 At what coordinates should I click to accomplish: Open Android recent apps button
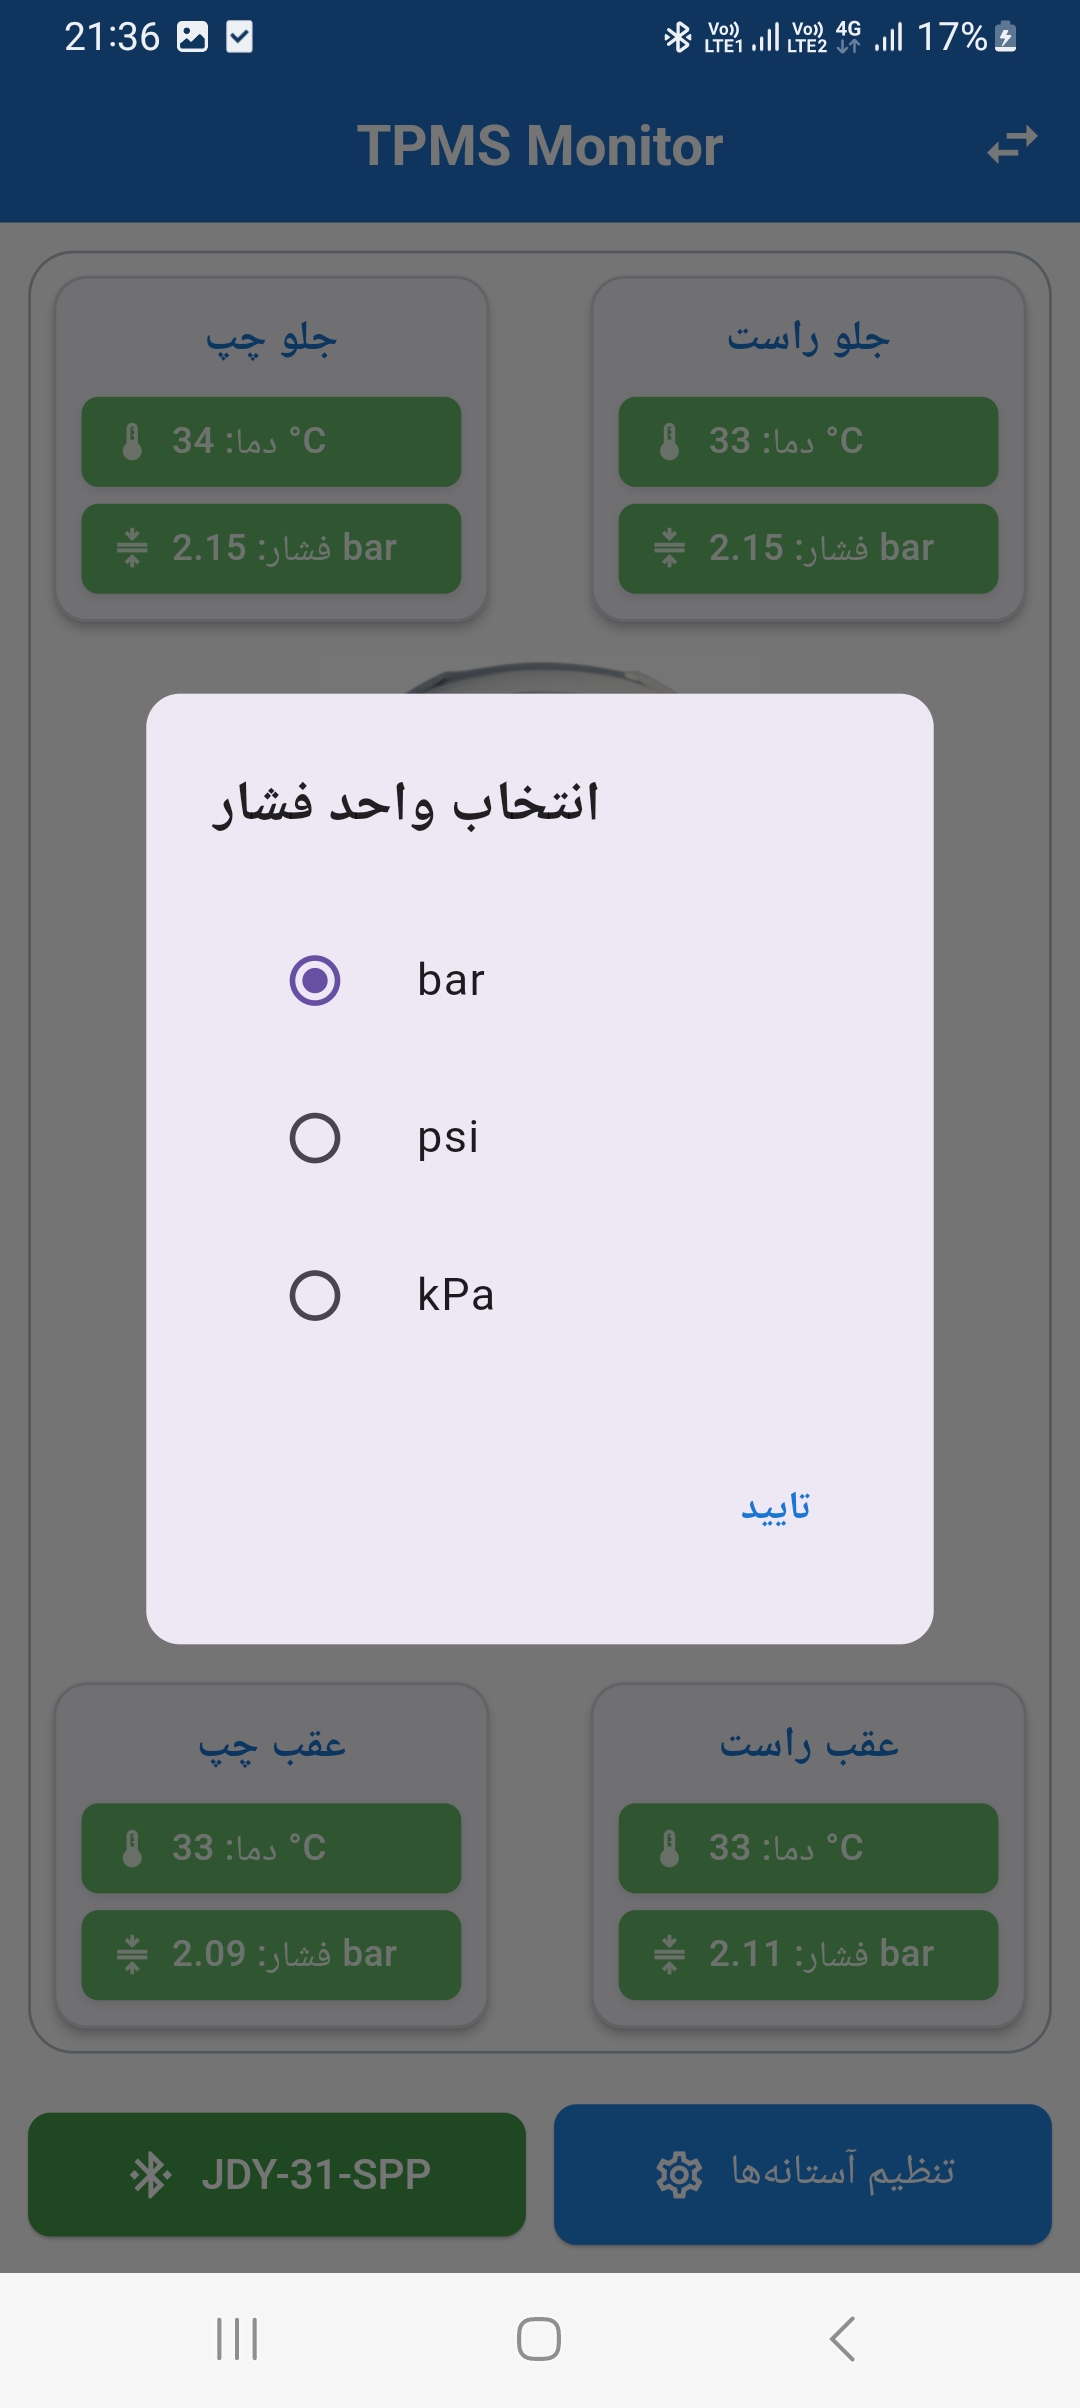pyautogui.click(x=237, y=2339)
